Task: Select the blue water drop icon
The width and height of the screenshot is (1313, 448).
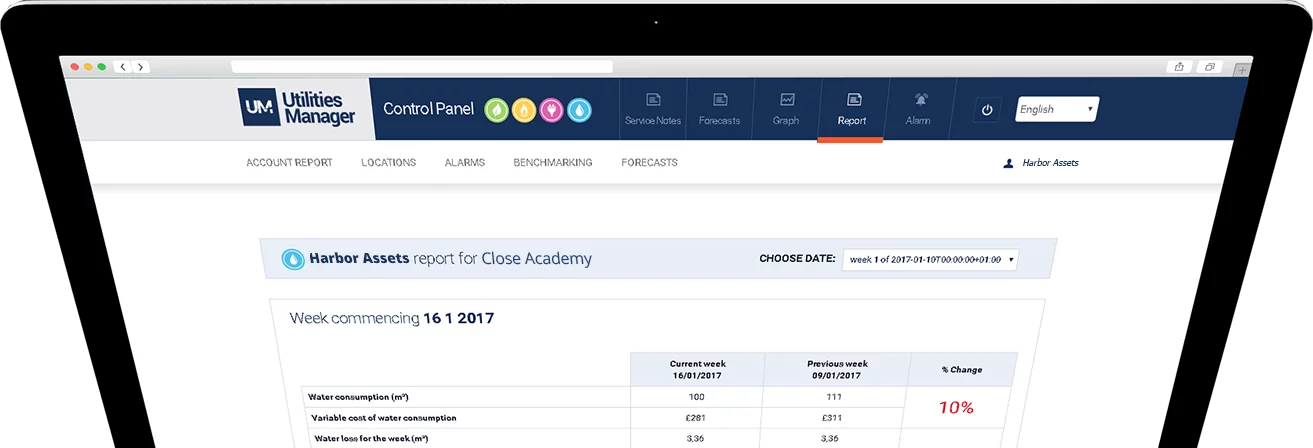Action: pyautogui.click(x=580, y=109)
